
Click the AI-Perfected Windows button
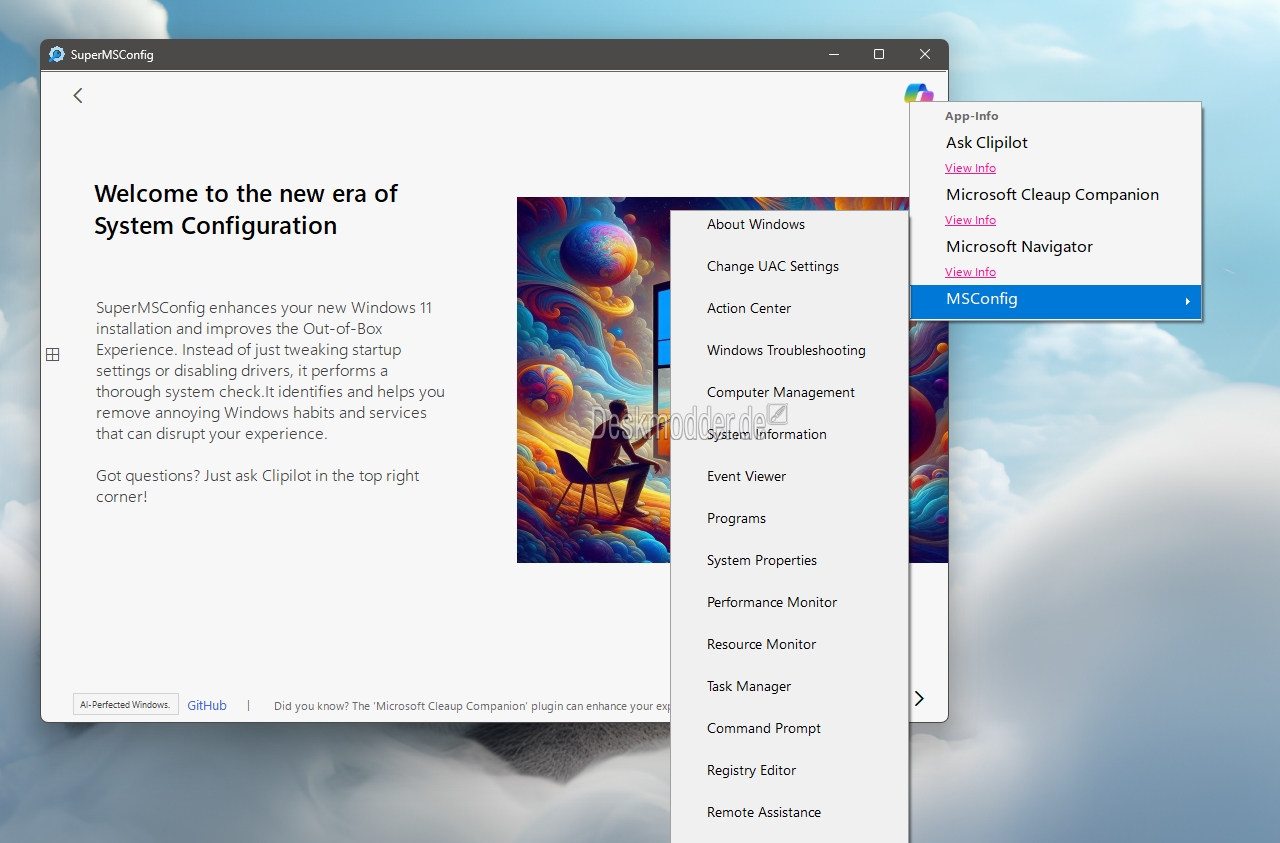click(x=126, y=705)
